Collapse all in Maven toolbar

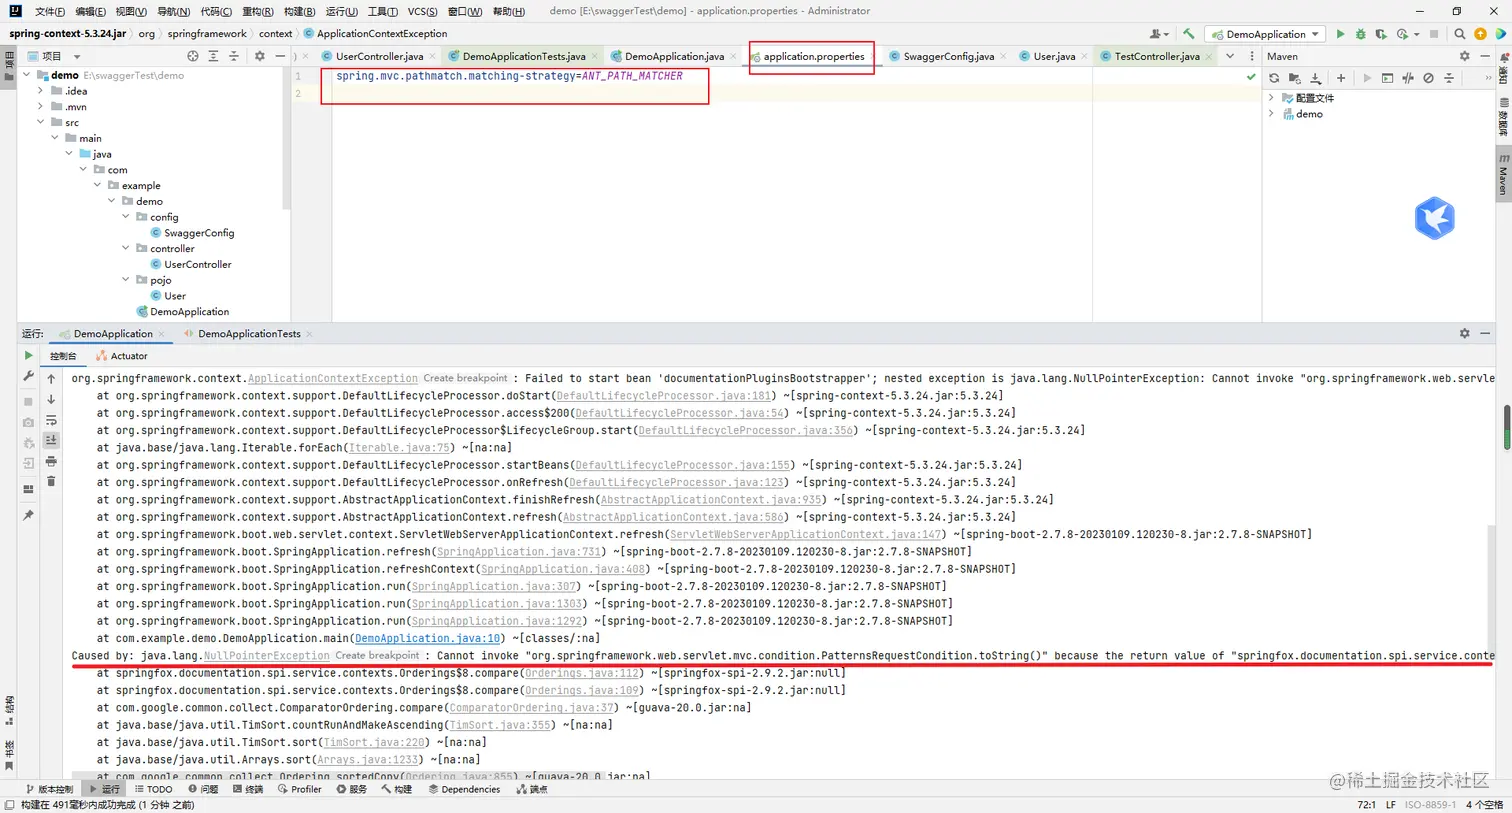pos(1449,78)
